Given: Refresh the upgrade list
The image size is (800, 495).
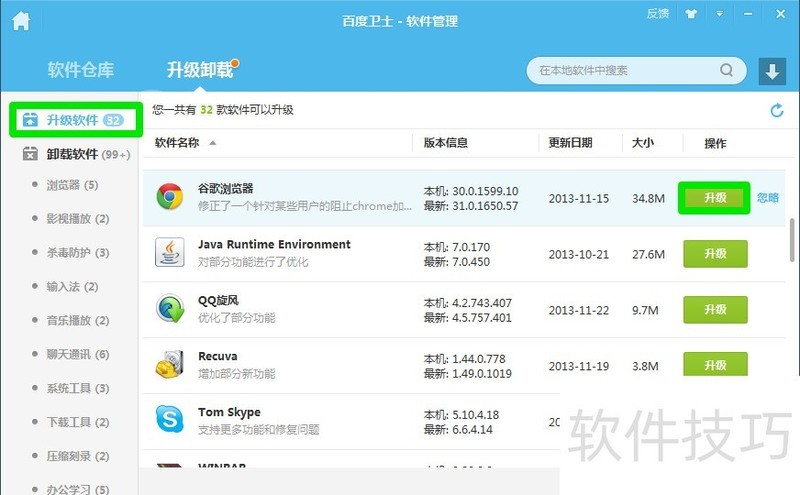Looking at the screenshot, I should click(x=776, y=110).
